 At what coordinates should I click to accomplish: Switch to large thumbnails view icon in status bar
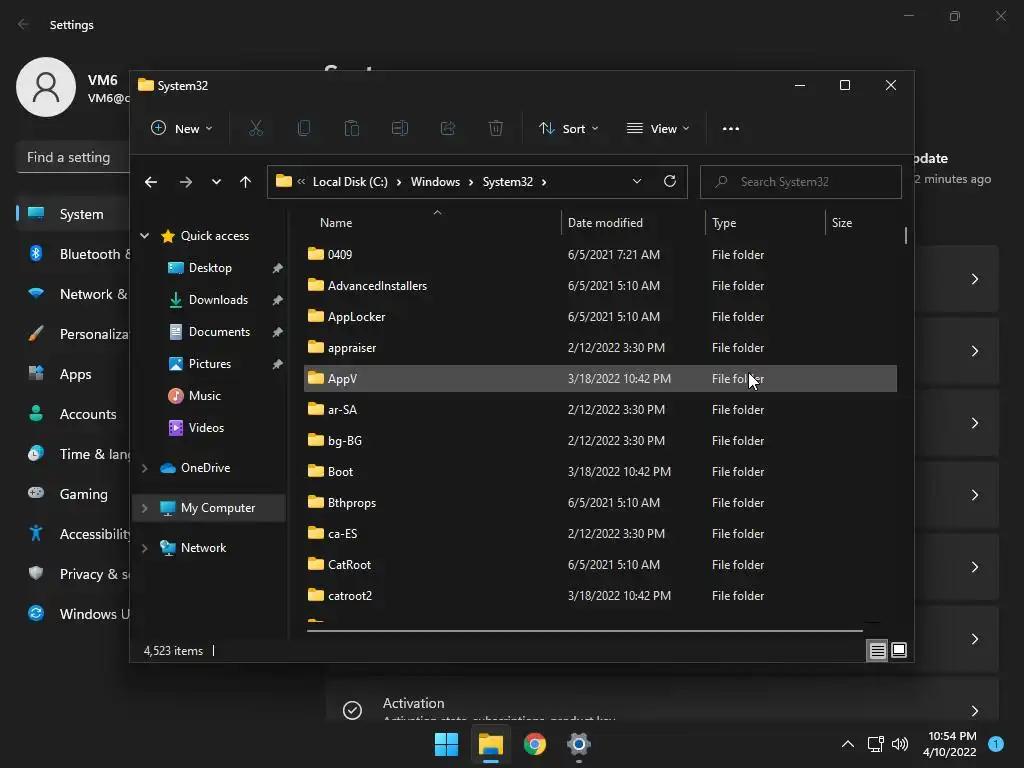899,650
